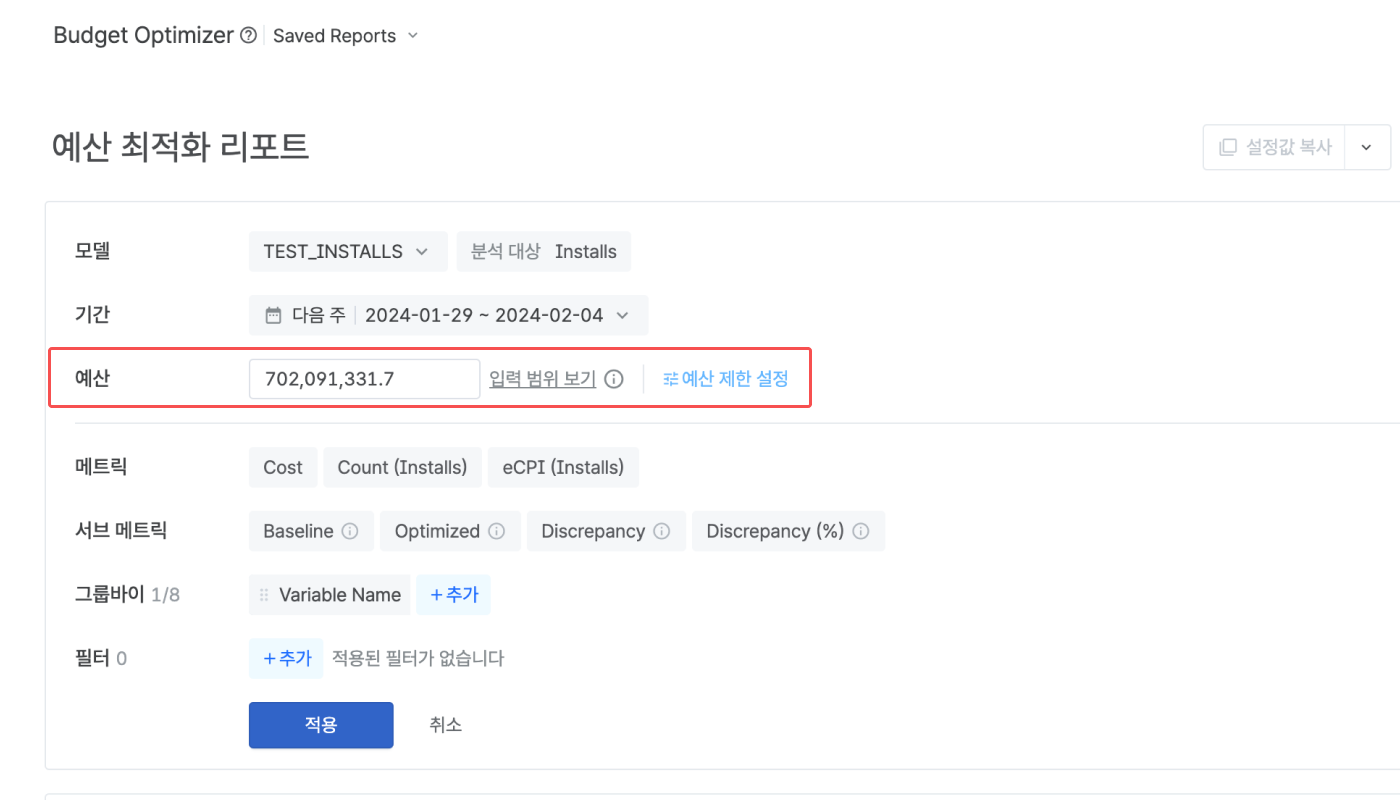Screen dimensions: 1400x800
Task: Click the Discrepancy (%) sub metric chip
Action: (788, 531)
